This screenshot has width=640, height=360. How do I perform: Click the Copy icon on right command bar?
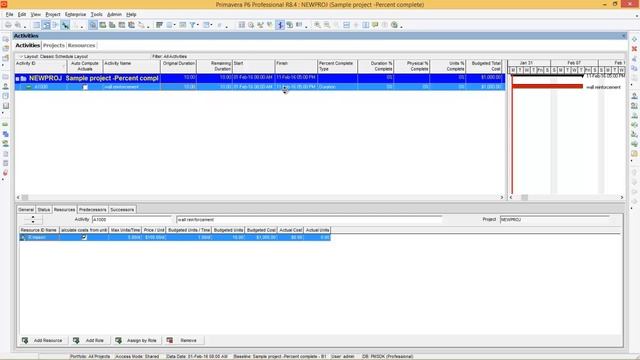(x=634, y=68)
